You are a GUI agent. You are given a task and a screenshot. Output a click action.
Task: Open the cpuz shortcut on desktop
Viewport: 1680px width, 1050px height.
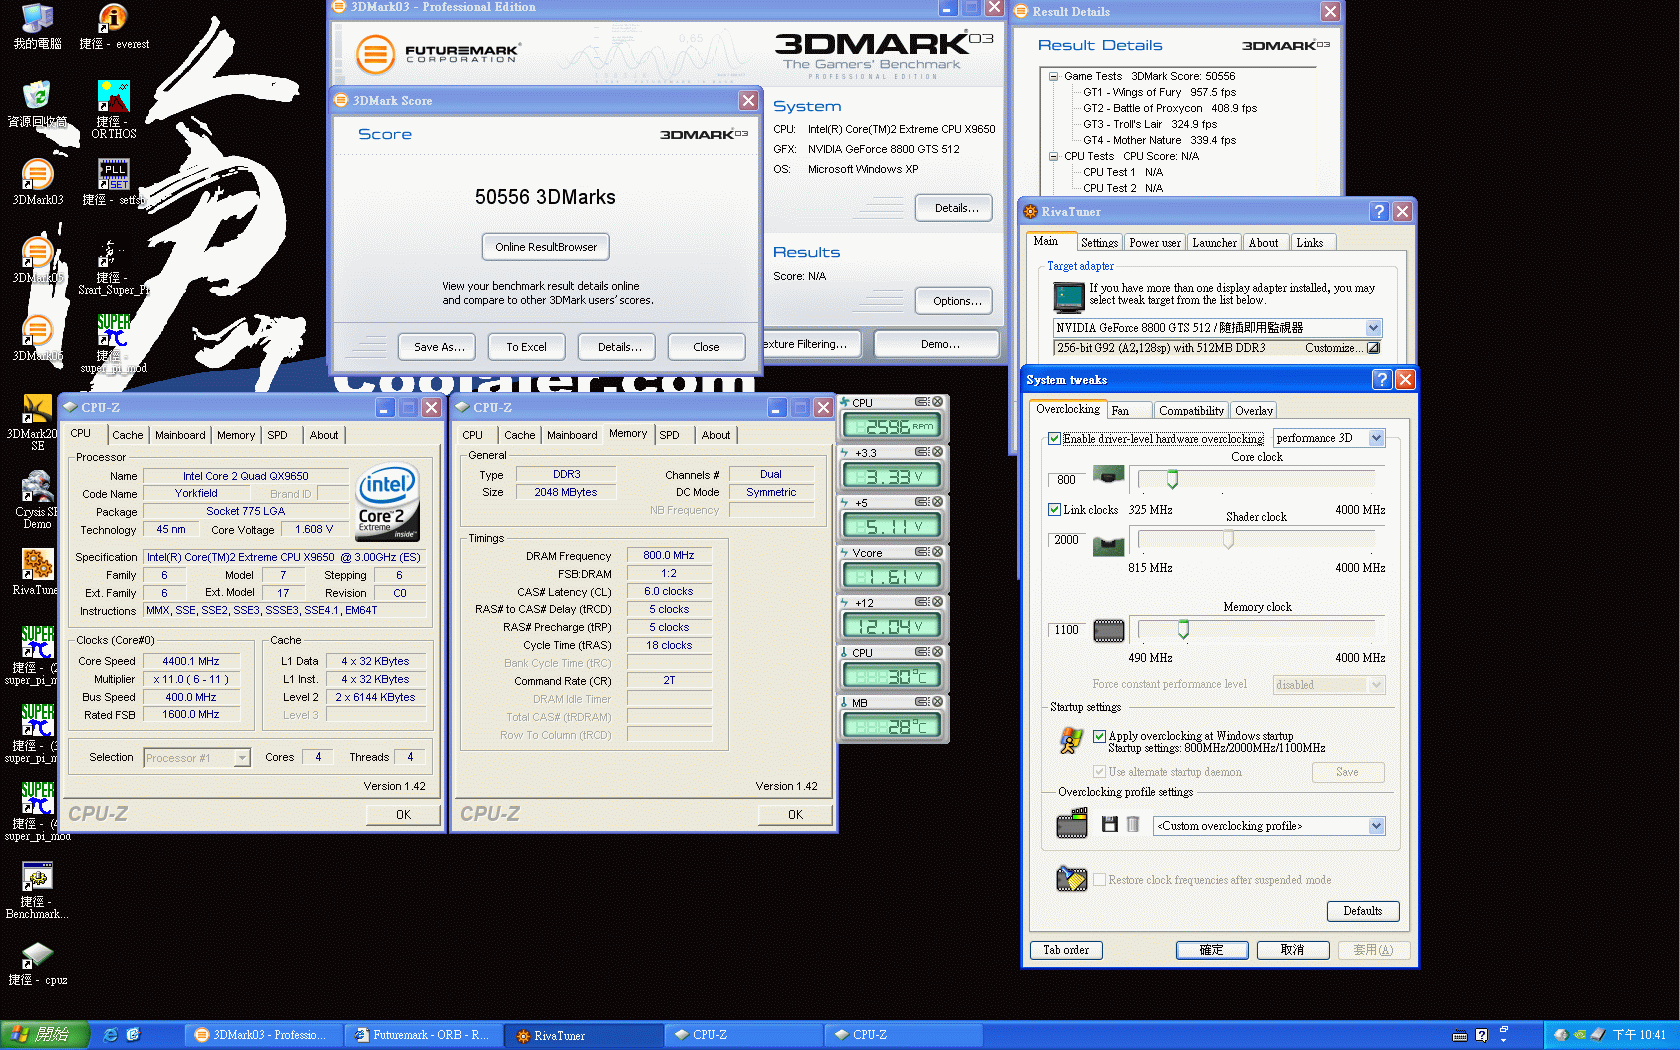pos(37,963)
